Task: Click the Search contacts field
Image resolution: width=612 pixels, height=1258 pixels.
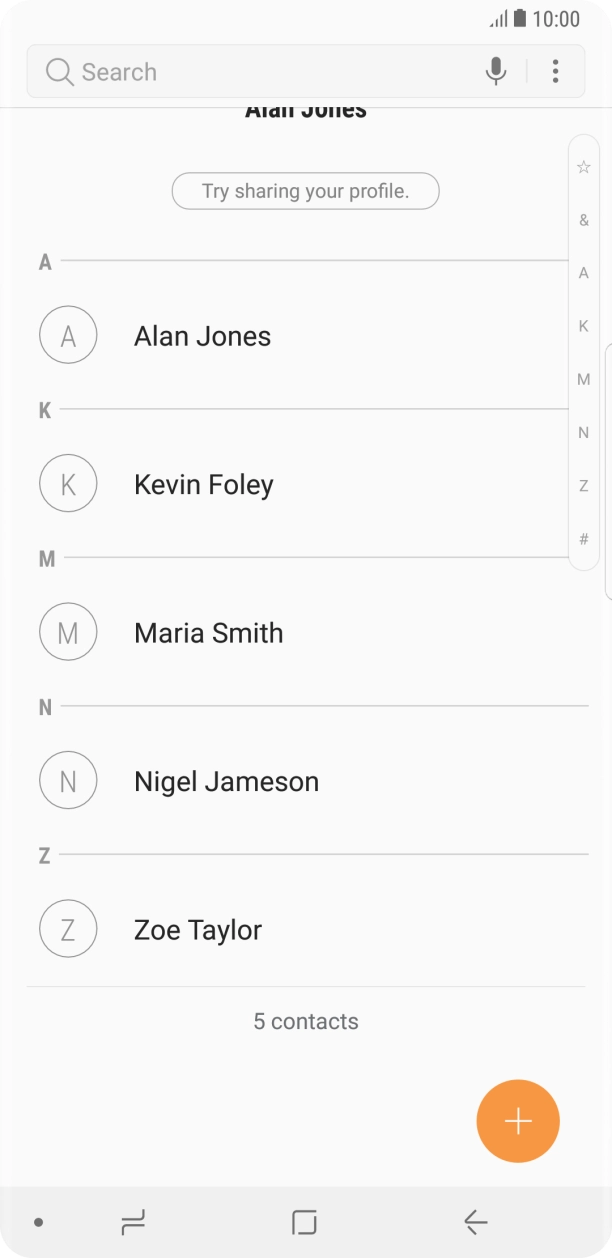Action: pyautogui.click(x=260, y=72)
